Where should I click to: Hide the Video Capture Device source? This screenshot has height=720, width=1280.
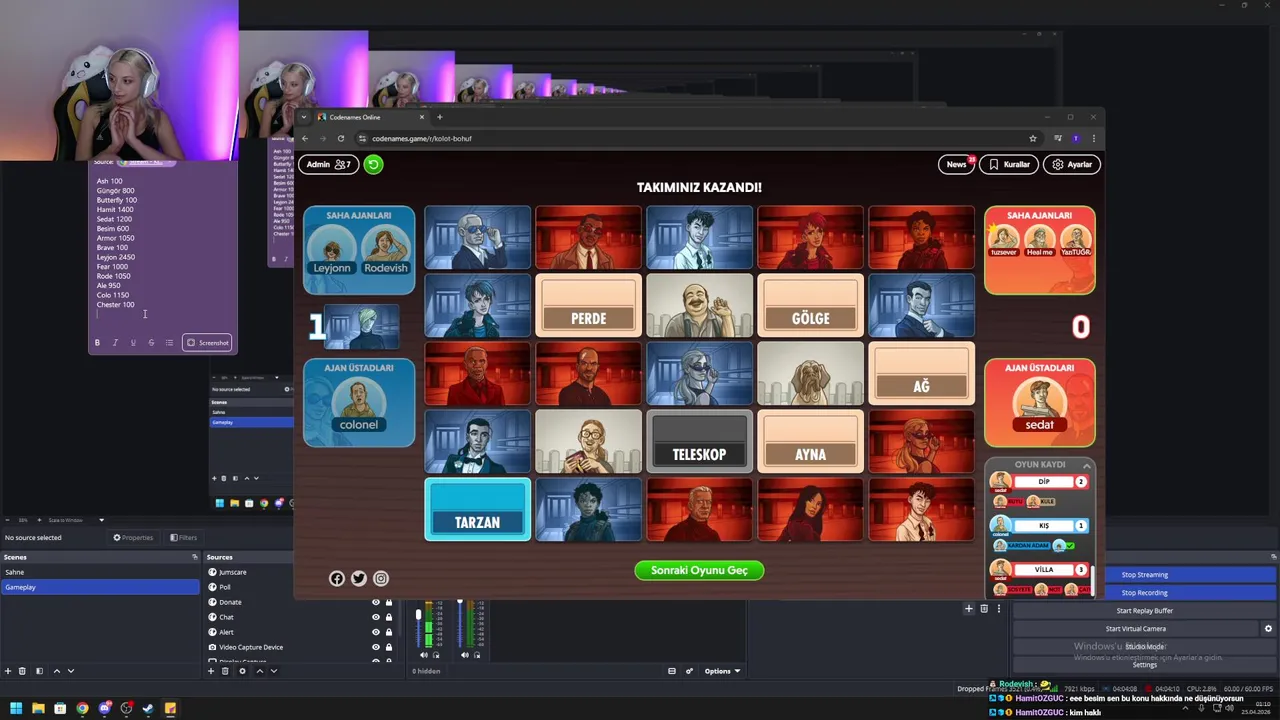[376, 647]
